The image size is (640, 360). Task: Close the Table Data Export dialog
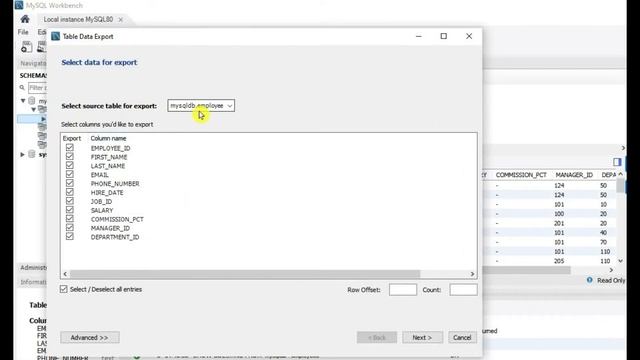469,36
